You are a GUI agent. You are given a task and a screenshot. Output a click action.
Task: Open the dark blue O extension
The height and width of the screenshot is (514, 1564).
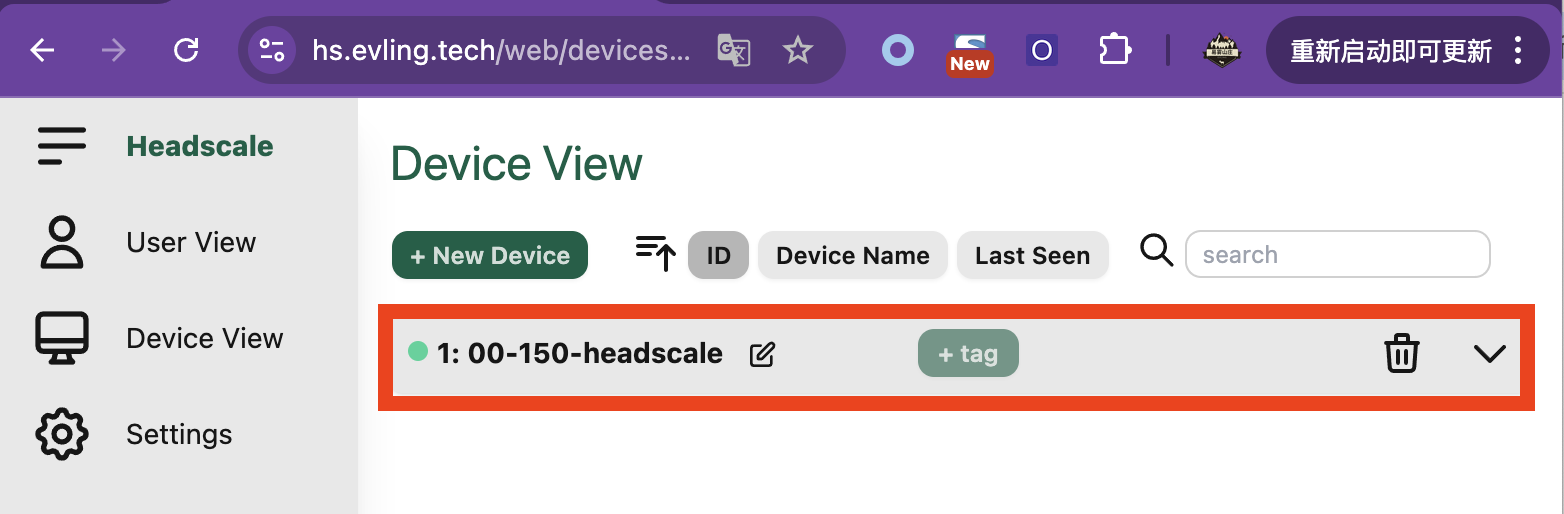1042,50
